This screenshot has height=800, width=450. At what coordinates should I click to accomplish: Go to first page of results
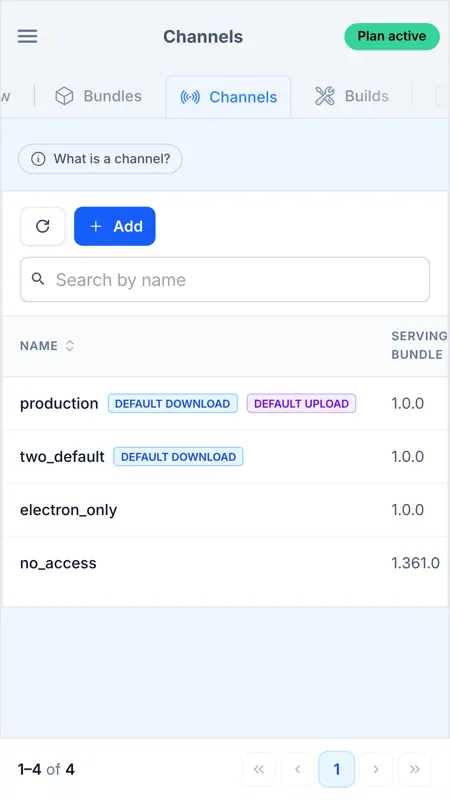(259, 769)
